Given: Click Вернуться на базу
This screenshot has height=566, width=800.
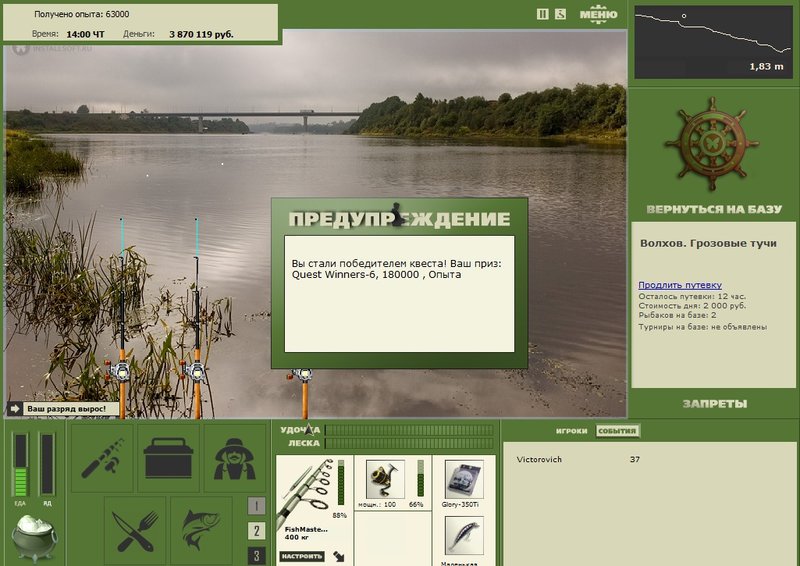Looking at the screenshot, I should [x=714, y=209].
